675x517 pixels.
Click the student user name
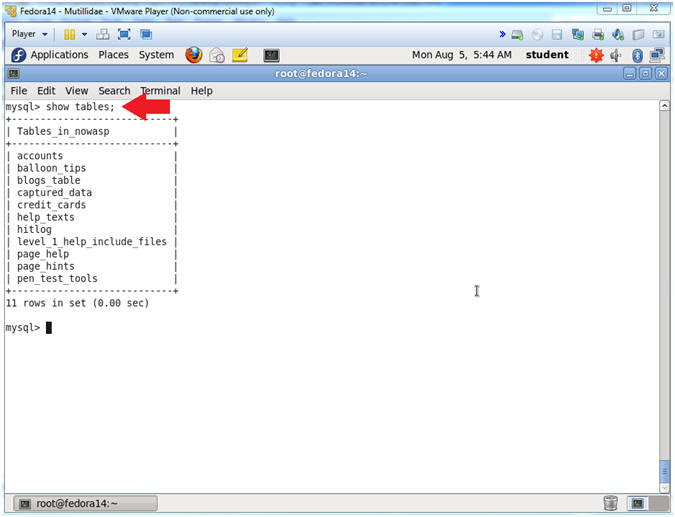[x=547, y=55]
